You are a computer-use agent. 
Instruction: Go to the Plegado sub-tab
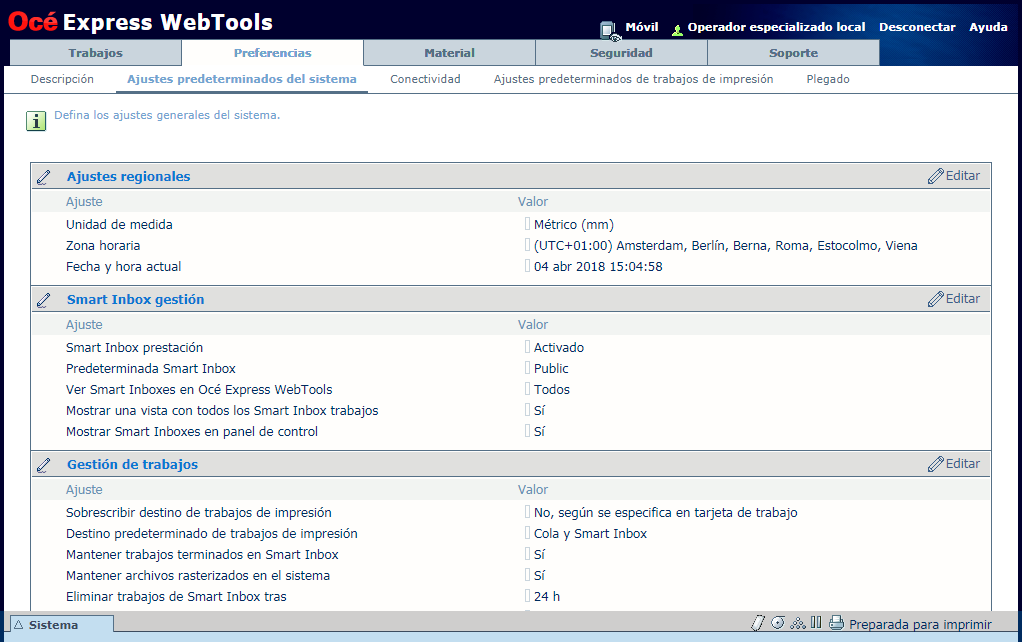pyautogui.click(x=828, y=79)
